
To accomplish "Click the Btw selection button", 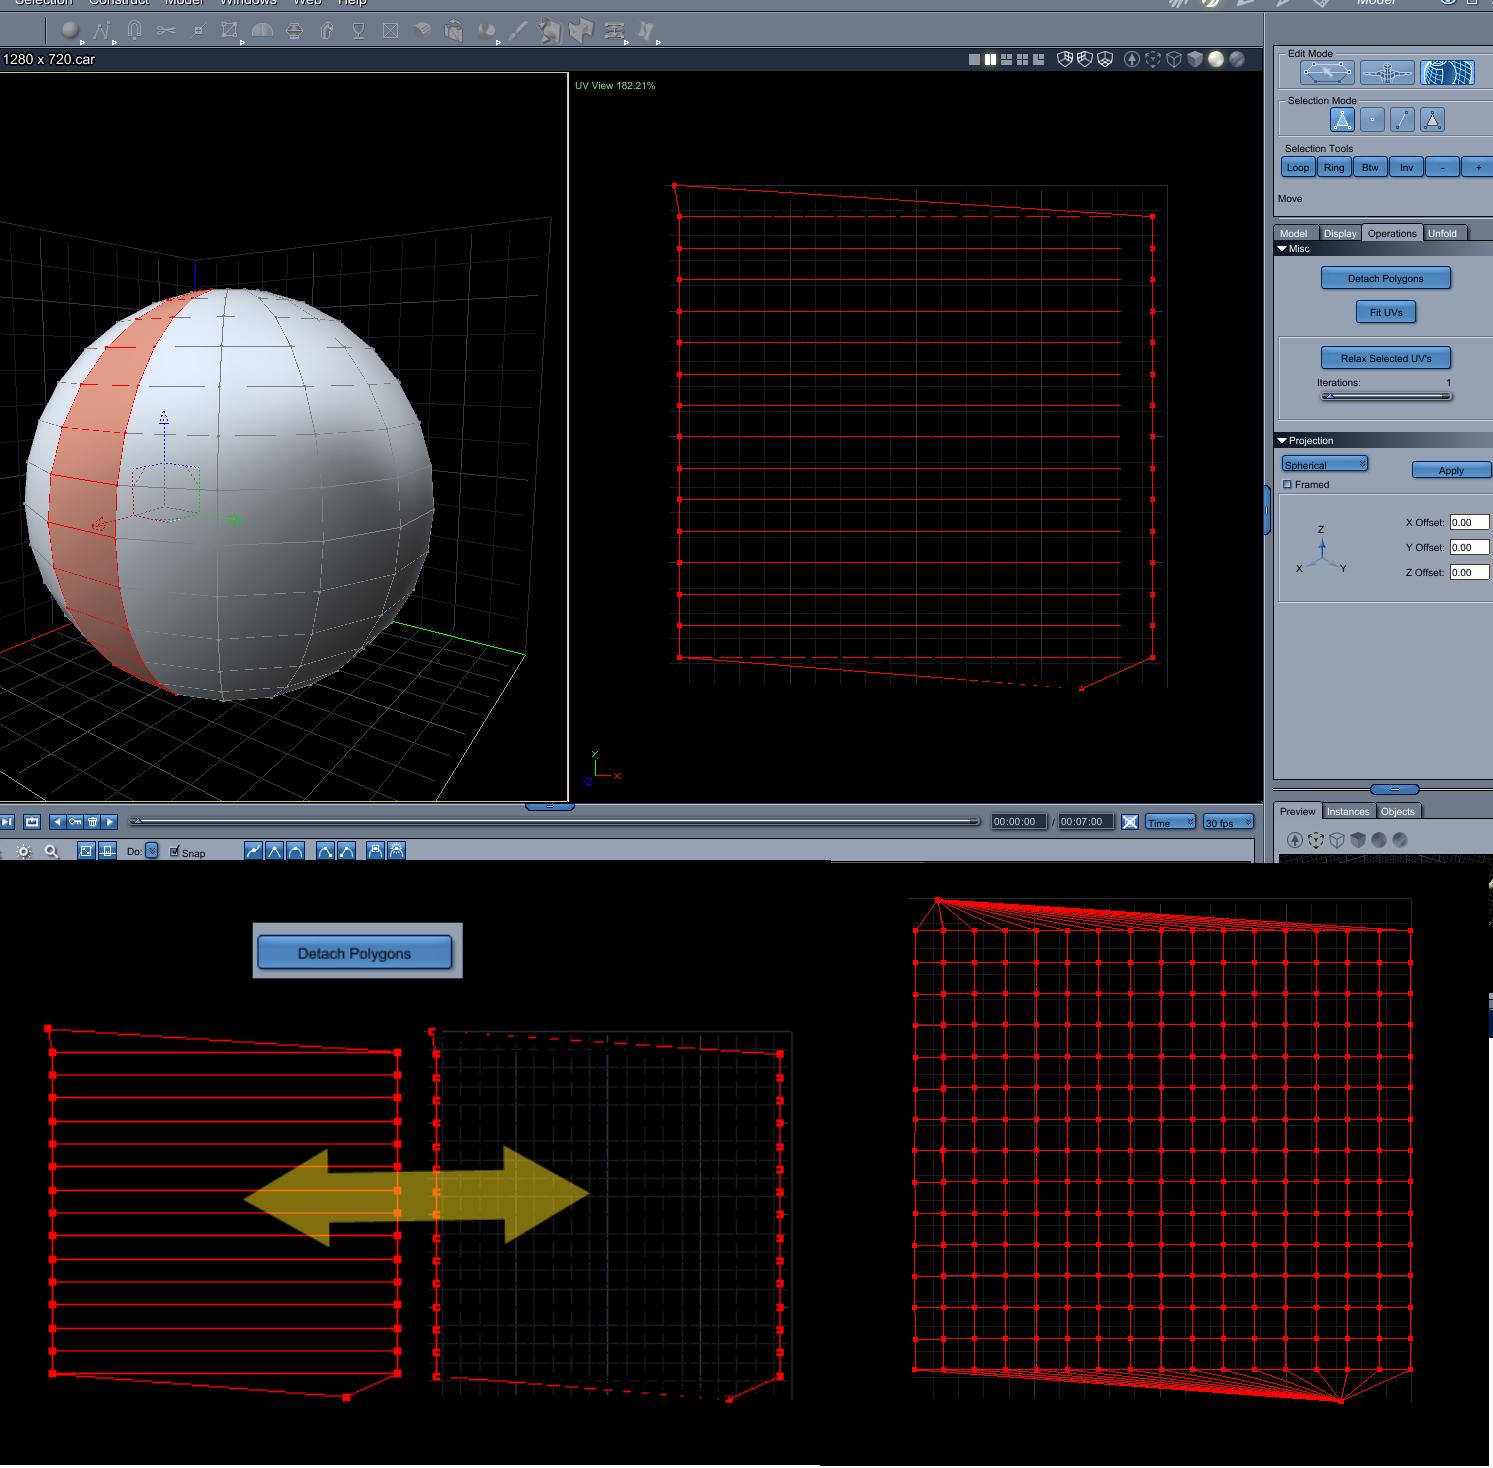I will click(1370, 167).
